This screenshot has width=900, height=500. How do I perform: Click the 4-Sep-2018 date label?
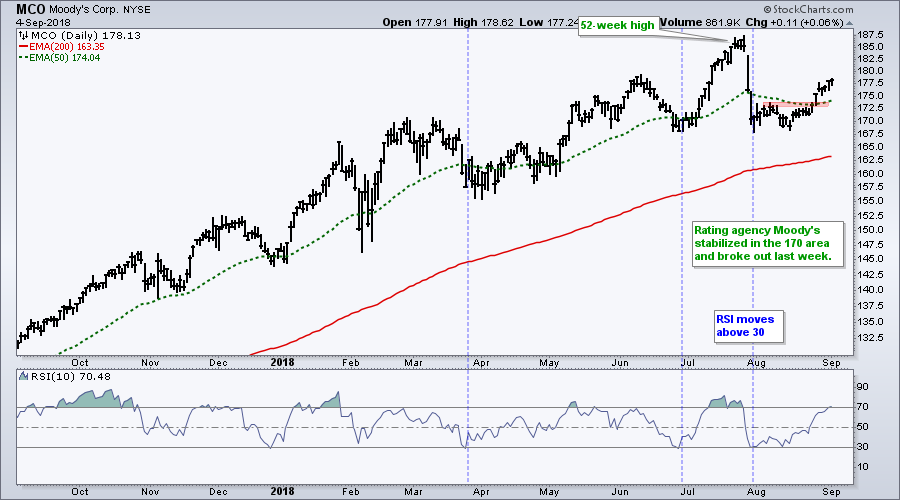pyautogui.click(x=44, y=23)
